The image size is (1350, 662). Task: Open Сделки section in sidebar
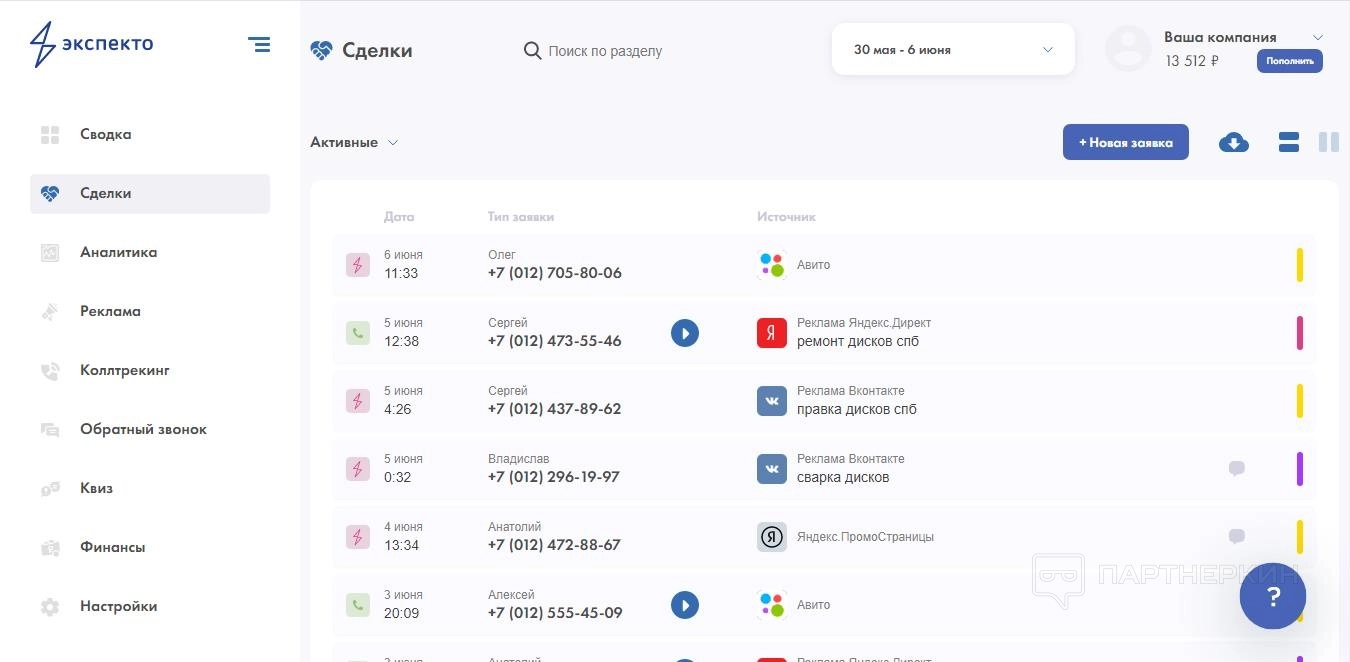click(150, 194)
